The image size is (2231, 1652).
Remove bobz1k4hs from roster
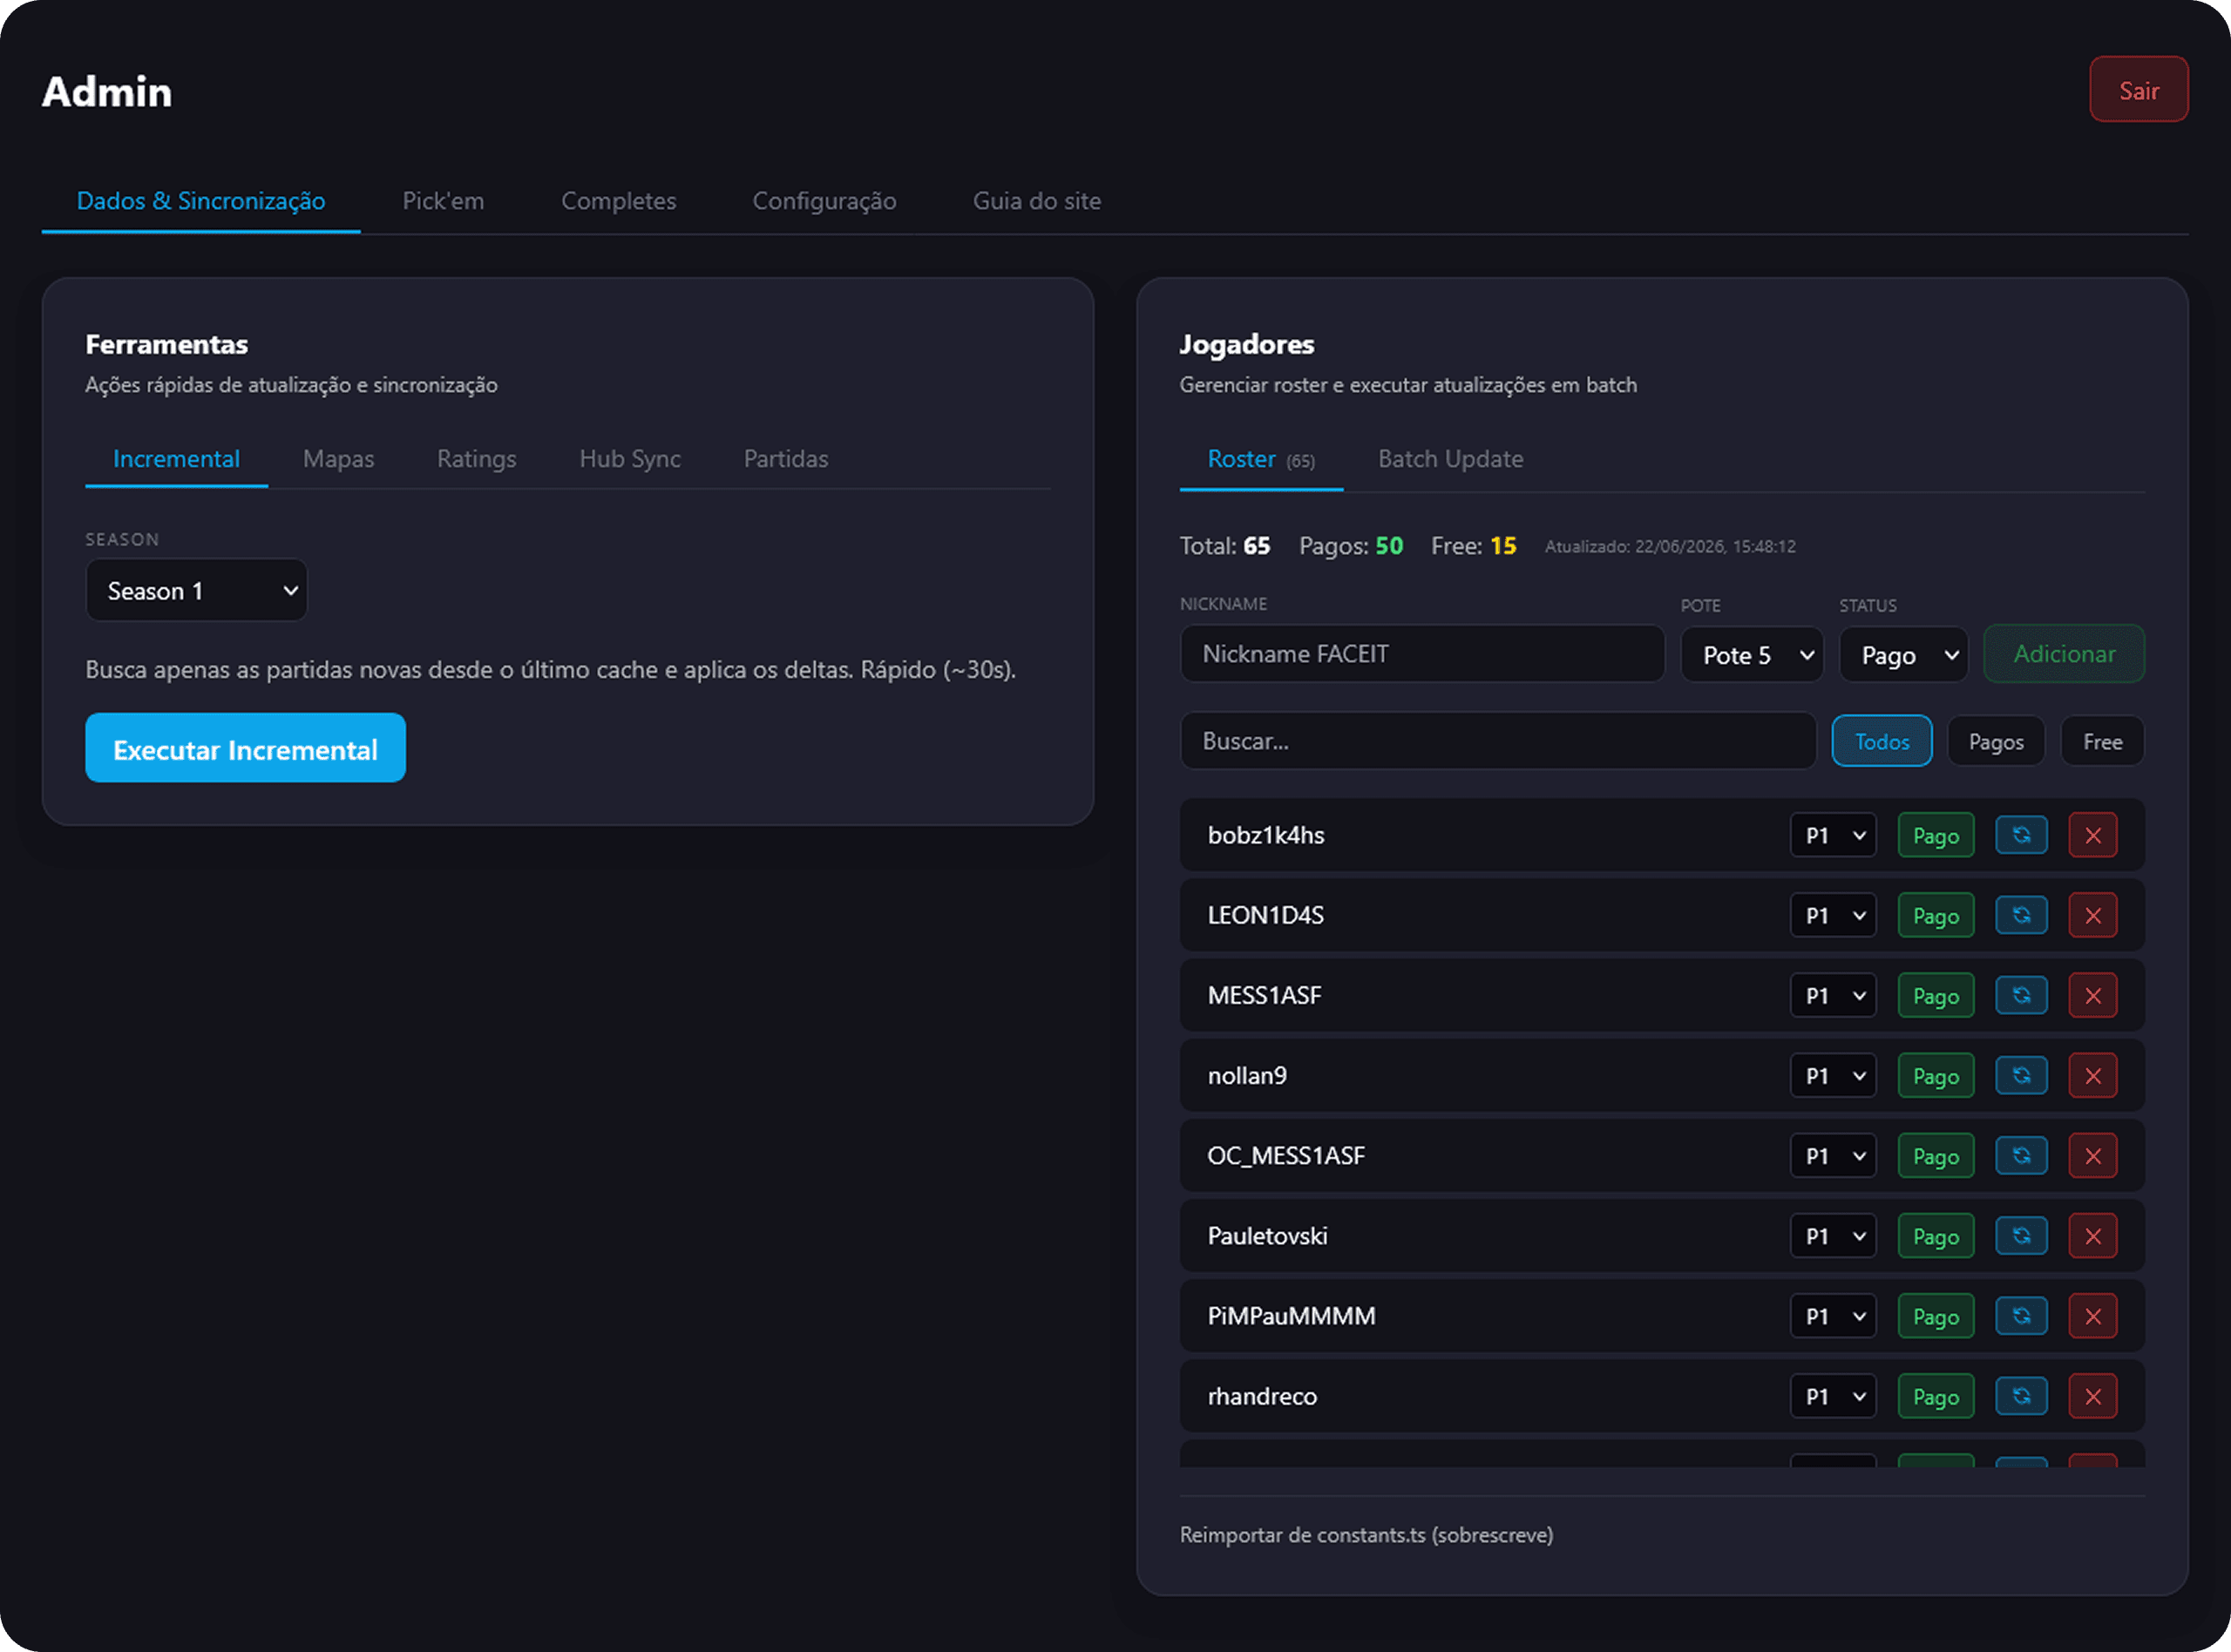2092,835
